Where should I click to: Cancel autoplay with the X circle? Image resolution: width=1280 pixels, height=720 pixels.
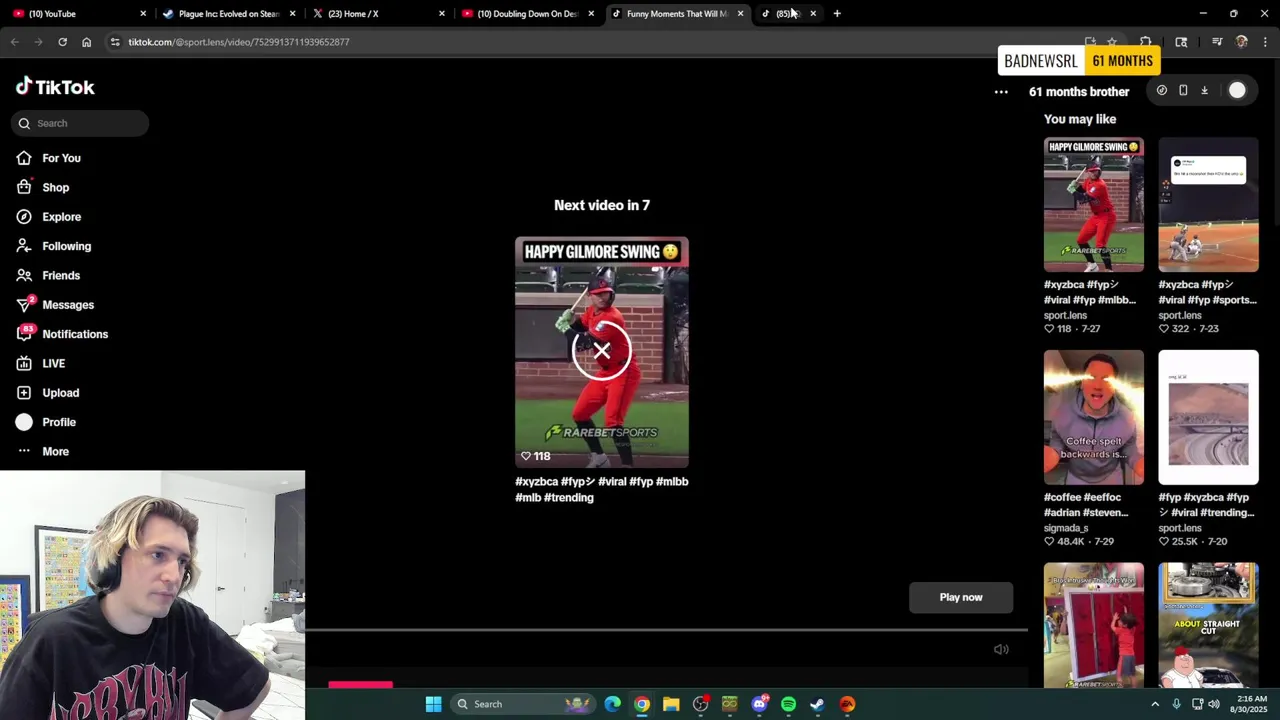click(602, 351)
